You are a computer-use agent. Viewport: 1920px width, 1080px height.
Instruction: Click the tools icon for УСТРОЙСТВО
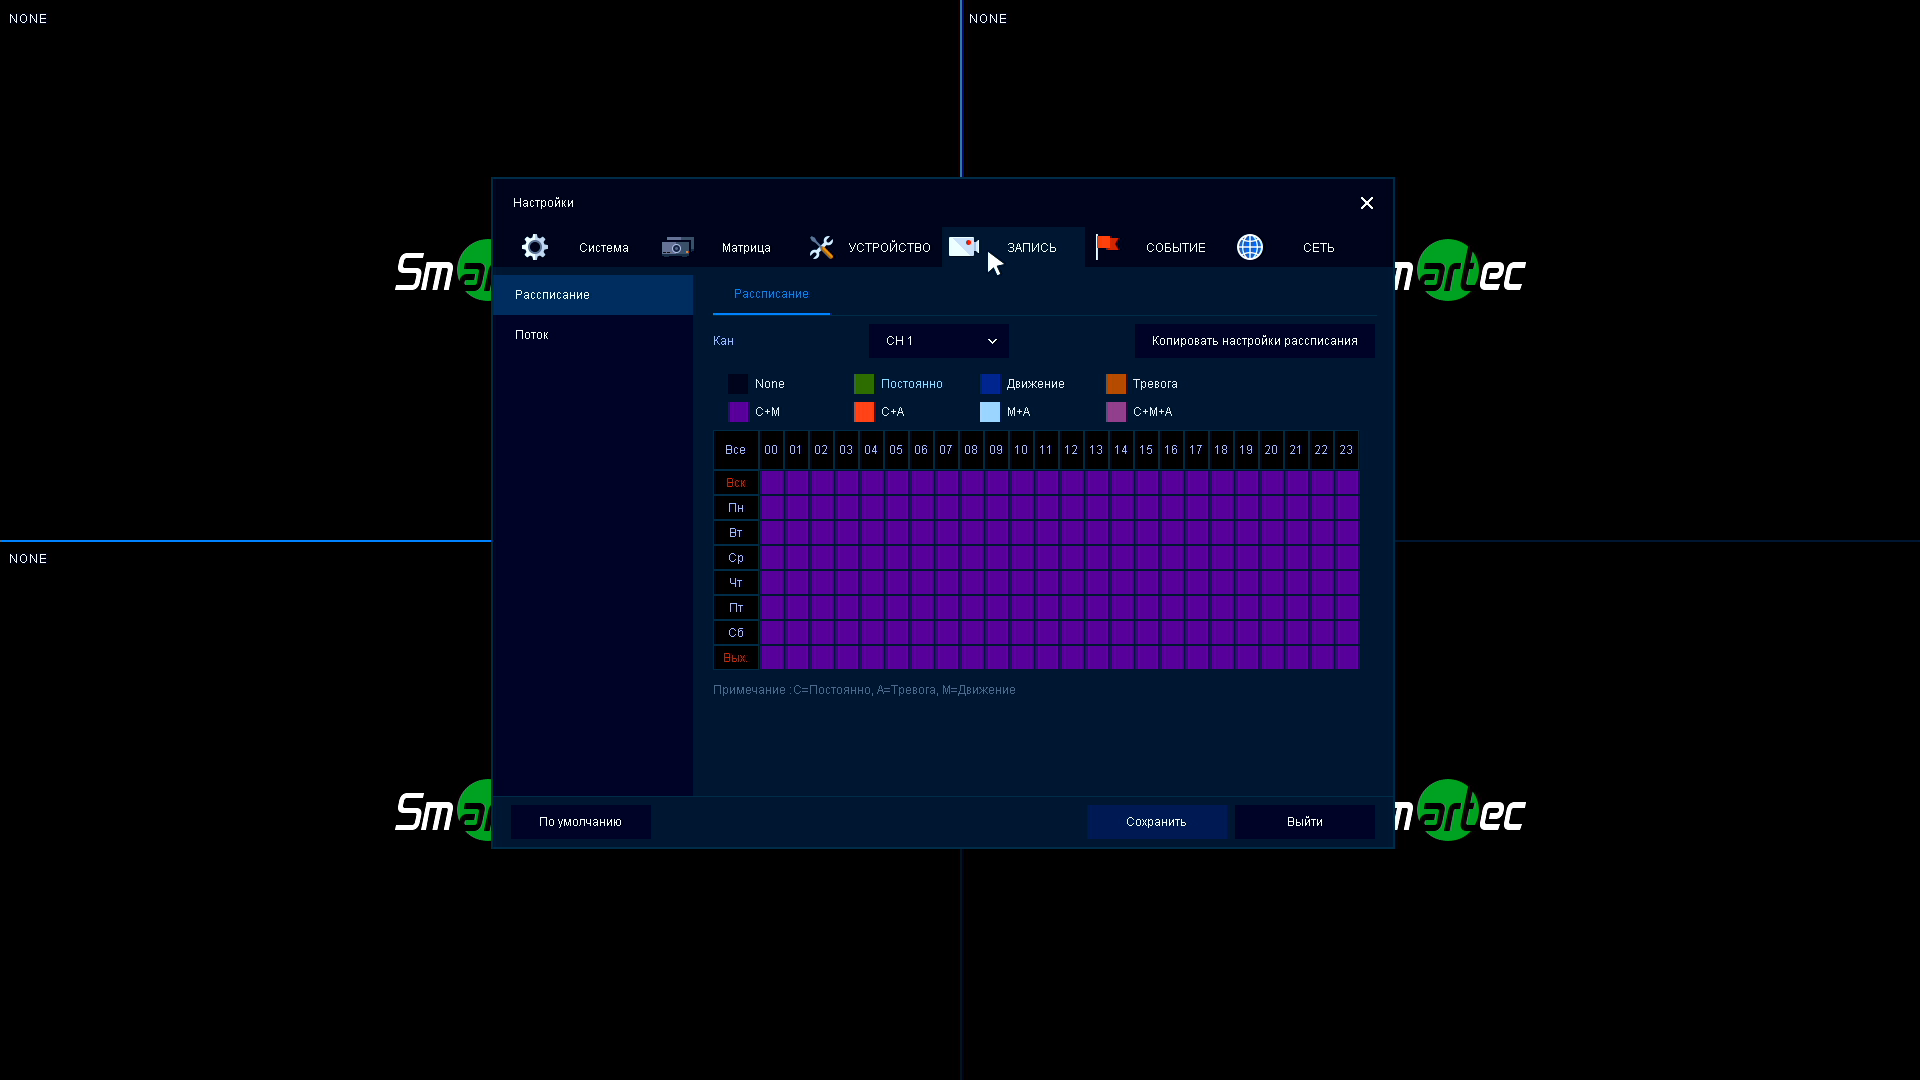821,247
